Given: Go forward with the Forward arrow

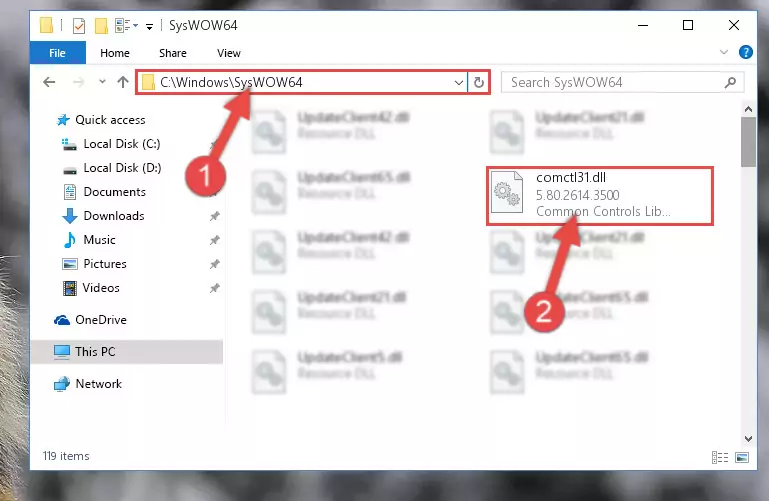Looking at the screenshot, I should 78,82.
